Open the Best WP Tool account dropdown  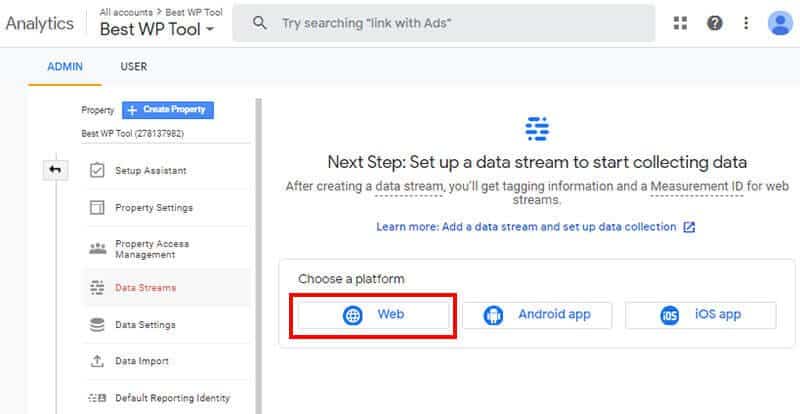click(157, 30)
